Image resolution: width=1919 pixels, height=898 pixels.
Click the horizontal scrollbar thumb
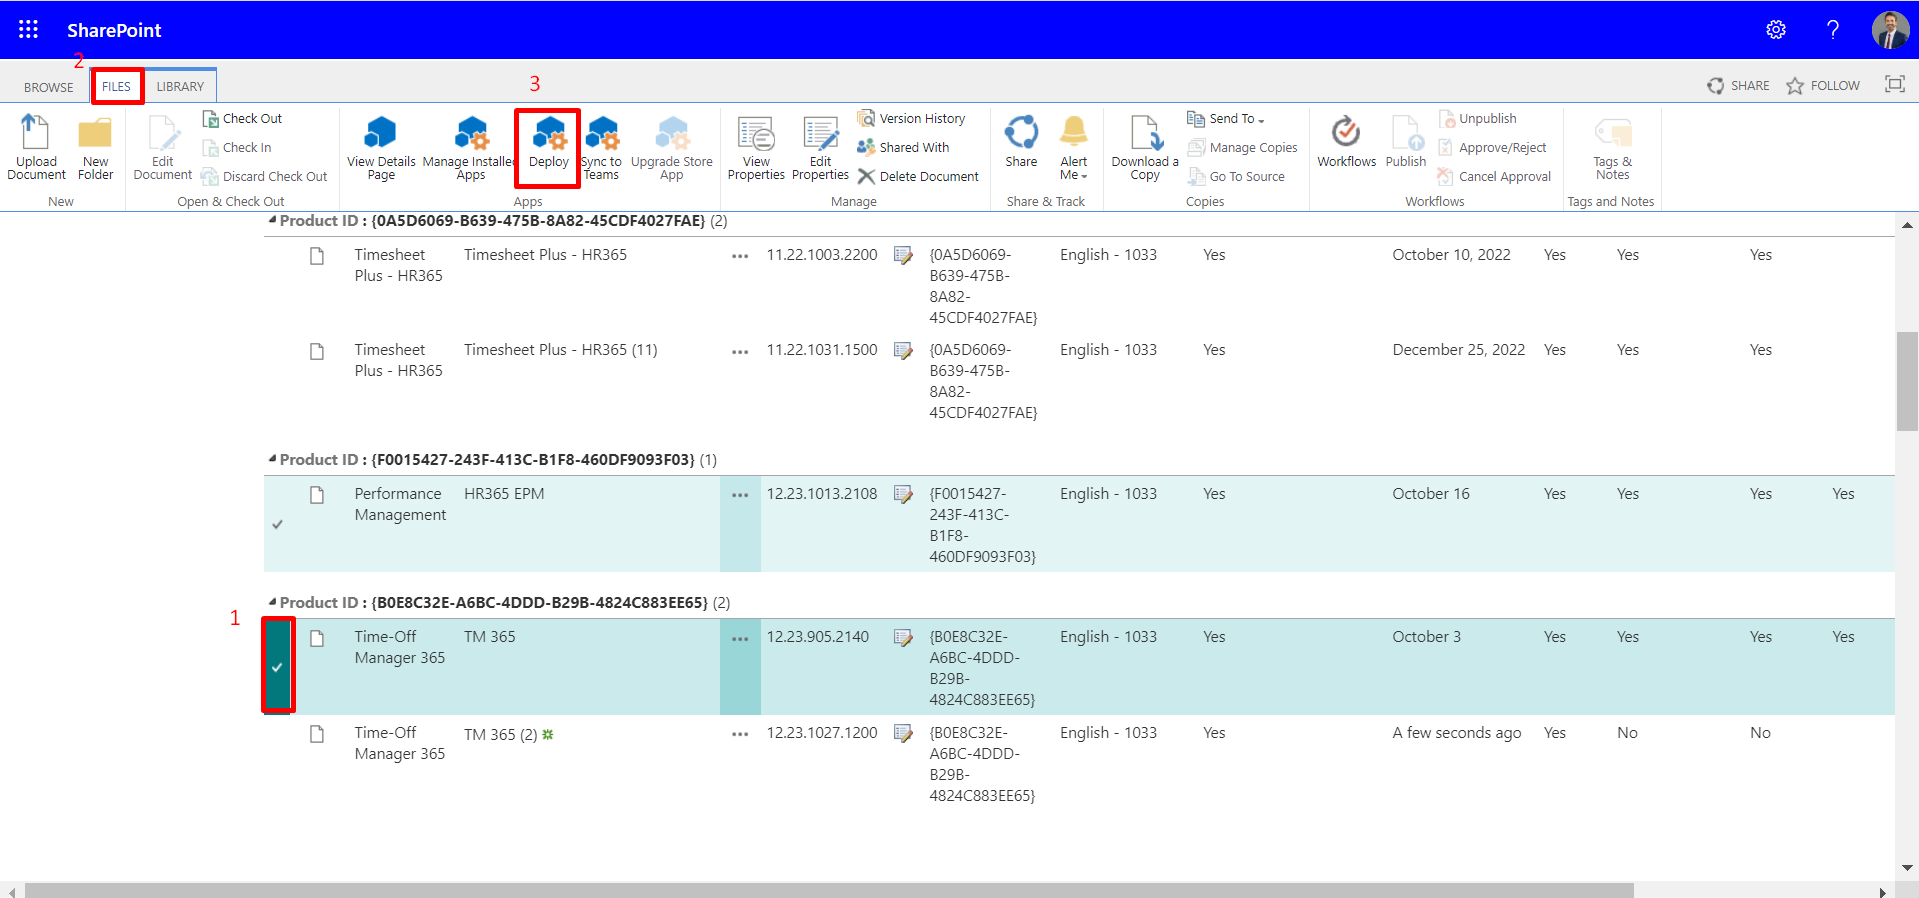829,890
